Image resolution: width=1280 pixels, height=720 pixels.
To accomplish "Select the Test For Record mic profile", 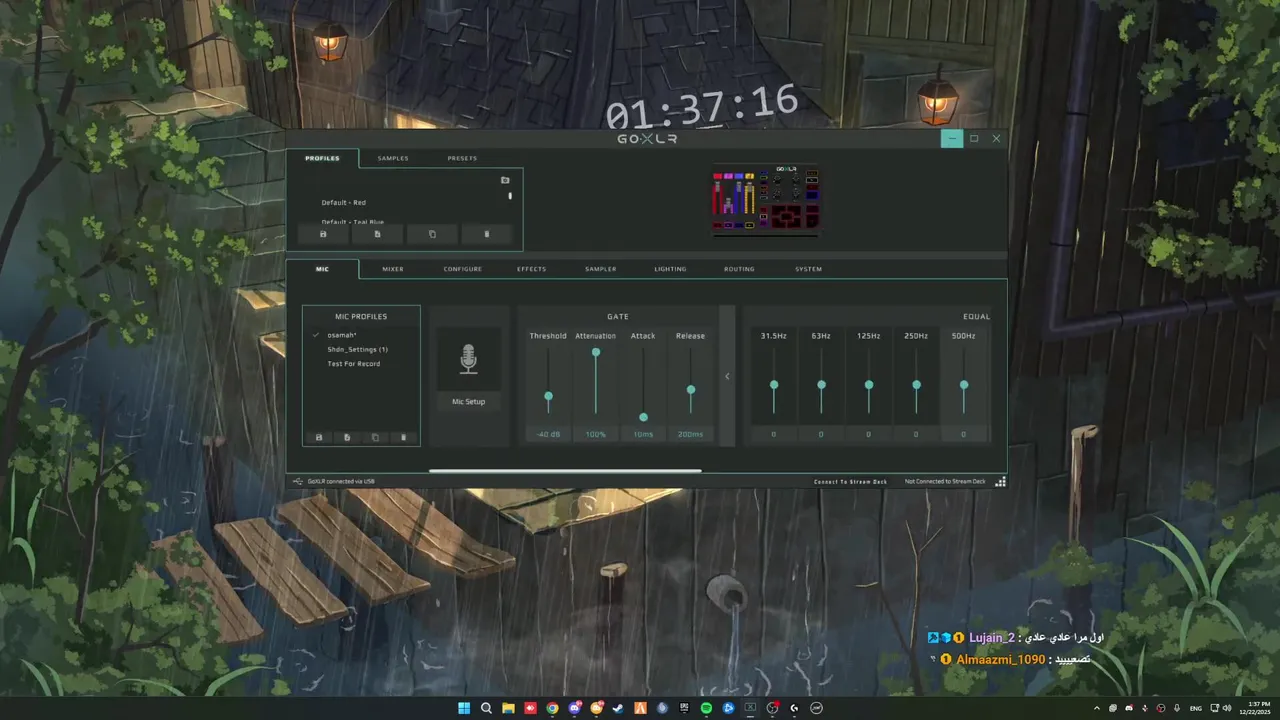I will coord(354,364).
